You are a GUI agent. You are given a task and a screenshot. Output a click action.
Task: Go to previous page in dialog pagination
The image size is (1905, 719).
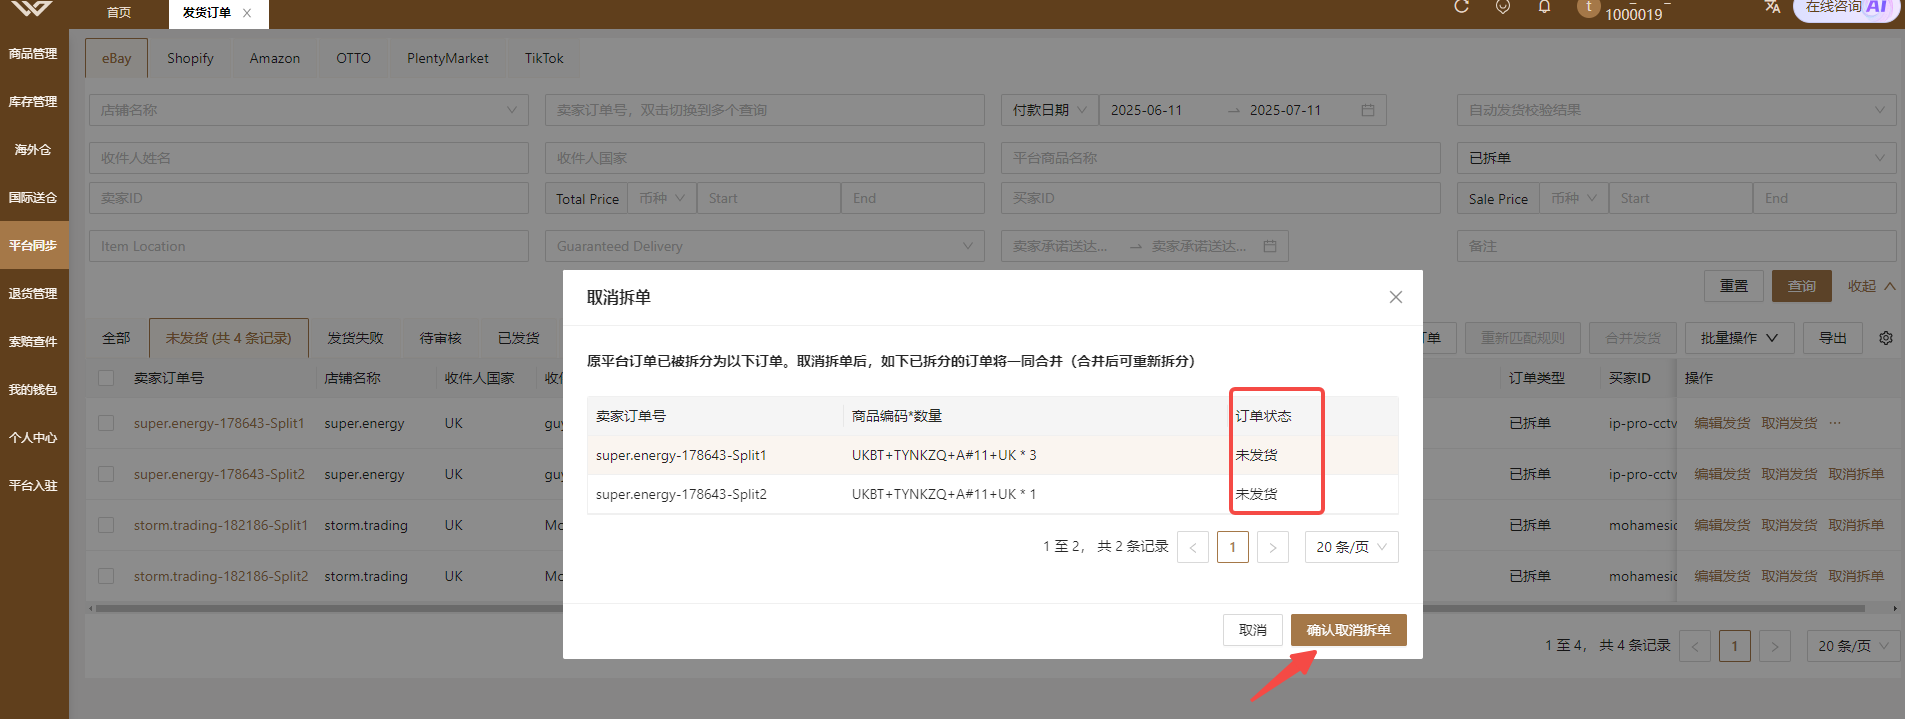(1193, 547)
